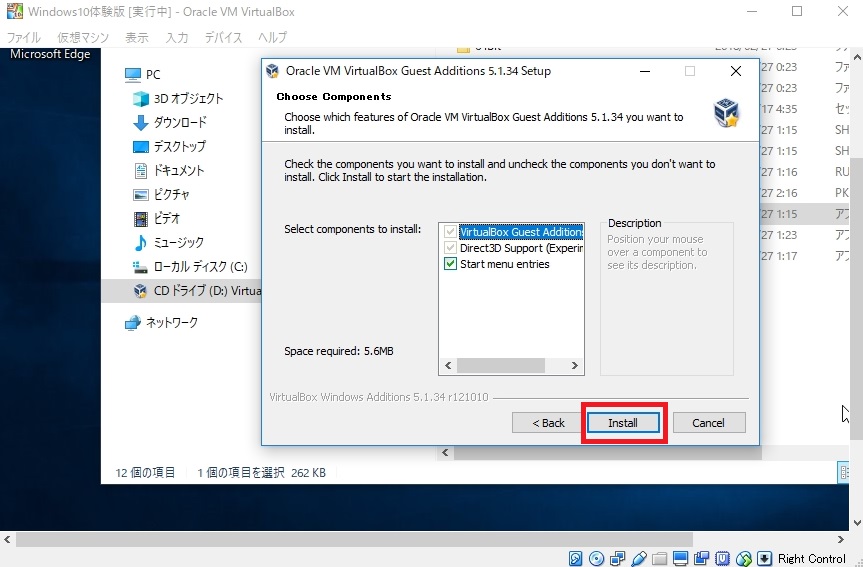Click VM window scroll right arrow
Viewport: 863px width, 567px height.
click(x=840, y=539)
